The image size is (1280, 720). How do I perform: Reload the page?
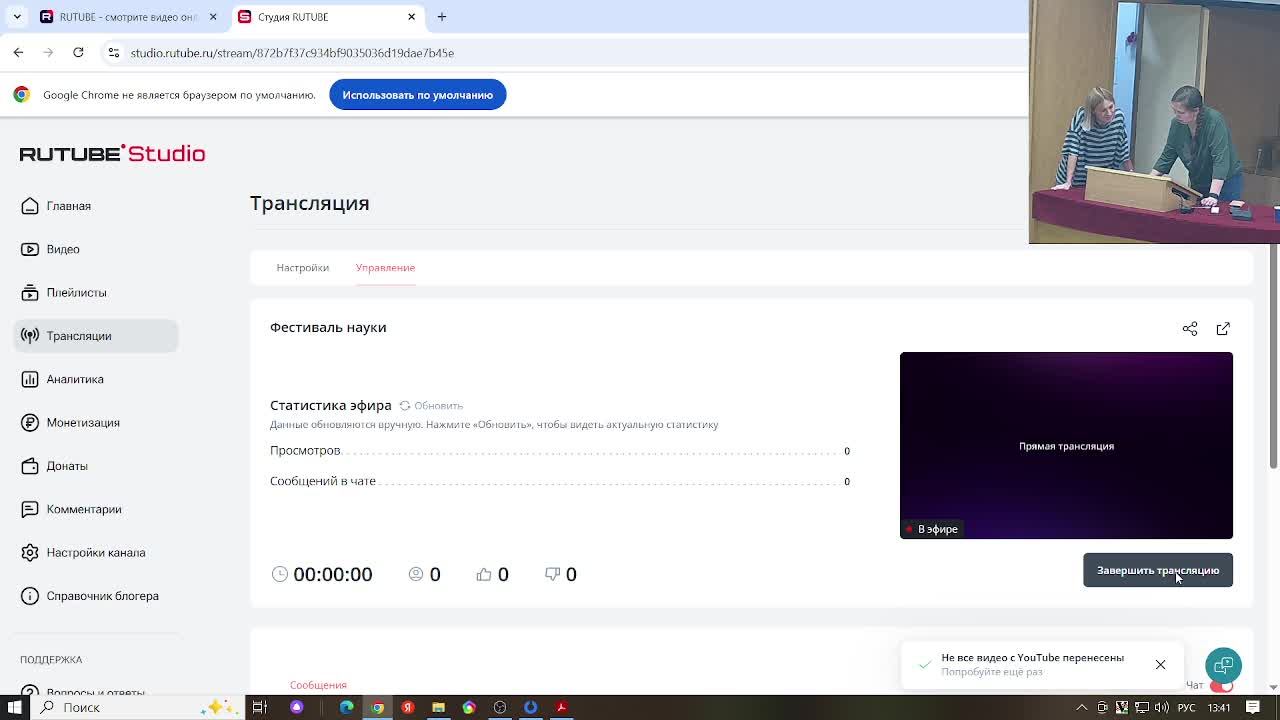[x=78, y=52]
